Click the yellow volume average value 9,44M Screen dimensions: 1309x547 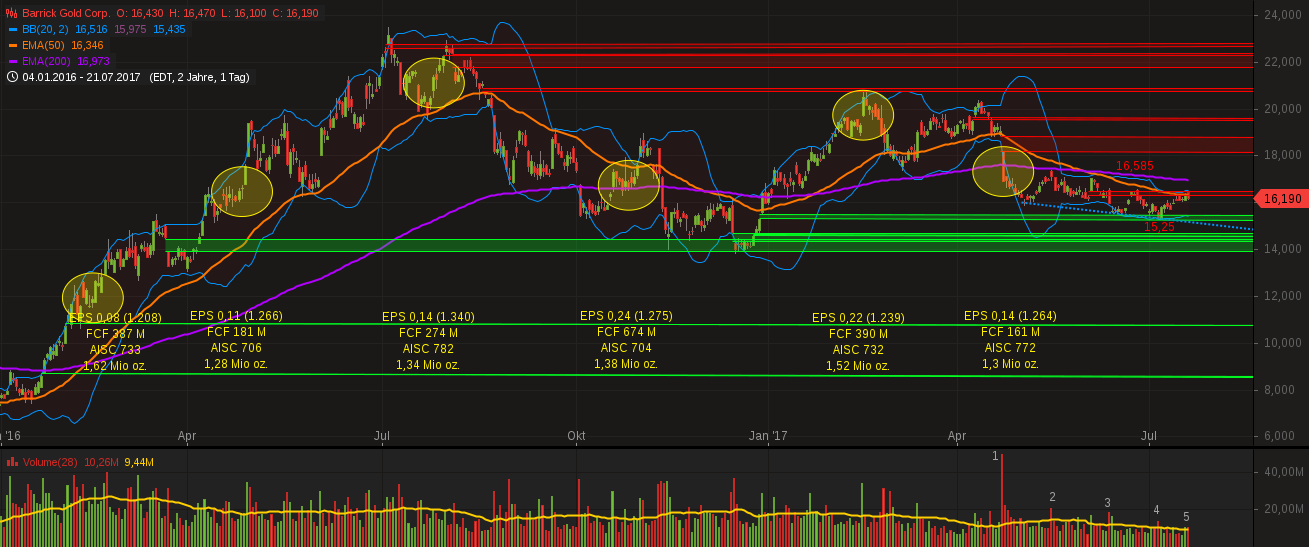[x=139, y=462]
